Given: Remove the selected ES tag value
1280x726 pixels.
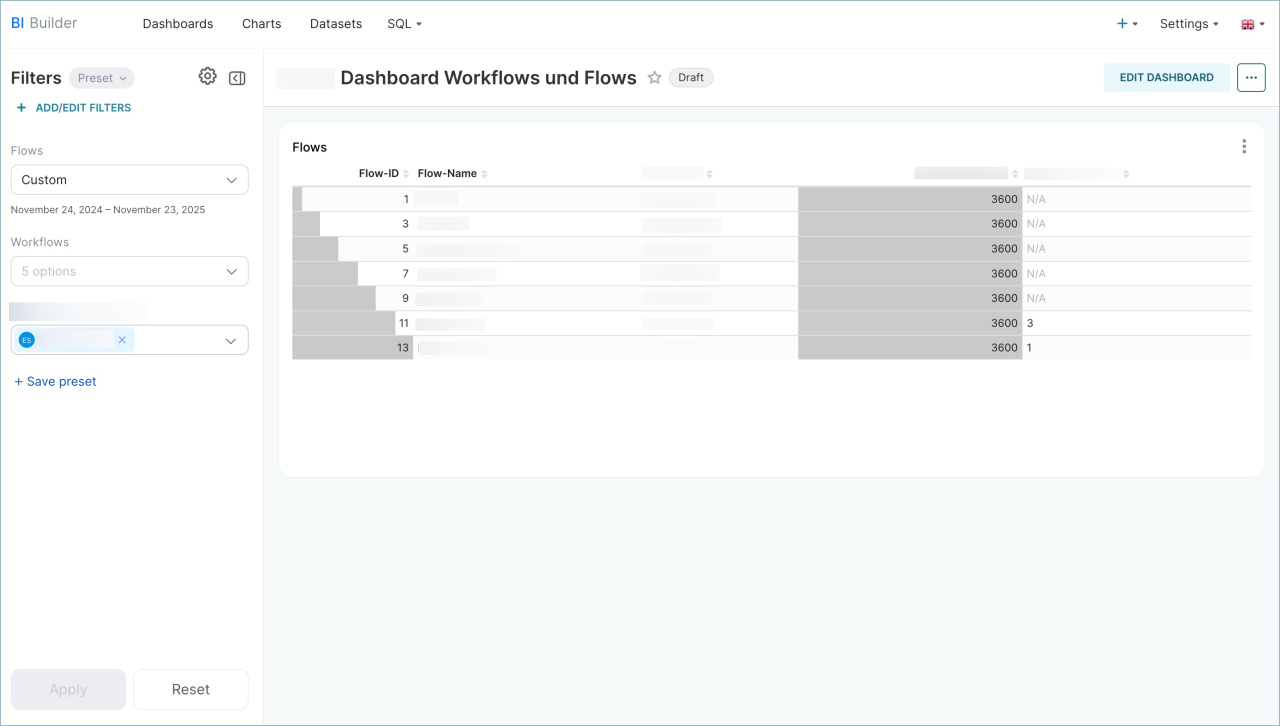Looking at the screenshot, I should (x=122, y=340).
